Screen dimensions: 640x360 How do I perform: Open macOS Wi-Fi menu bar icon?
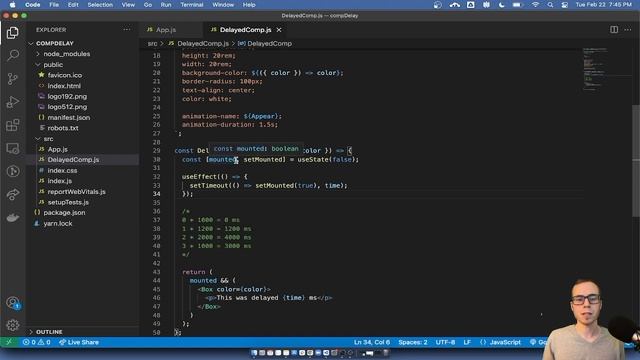pyautogui.click(x=535, y=5)
